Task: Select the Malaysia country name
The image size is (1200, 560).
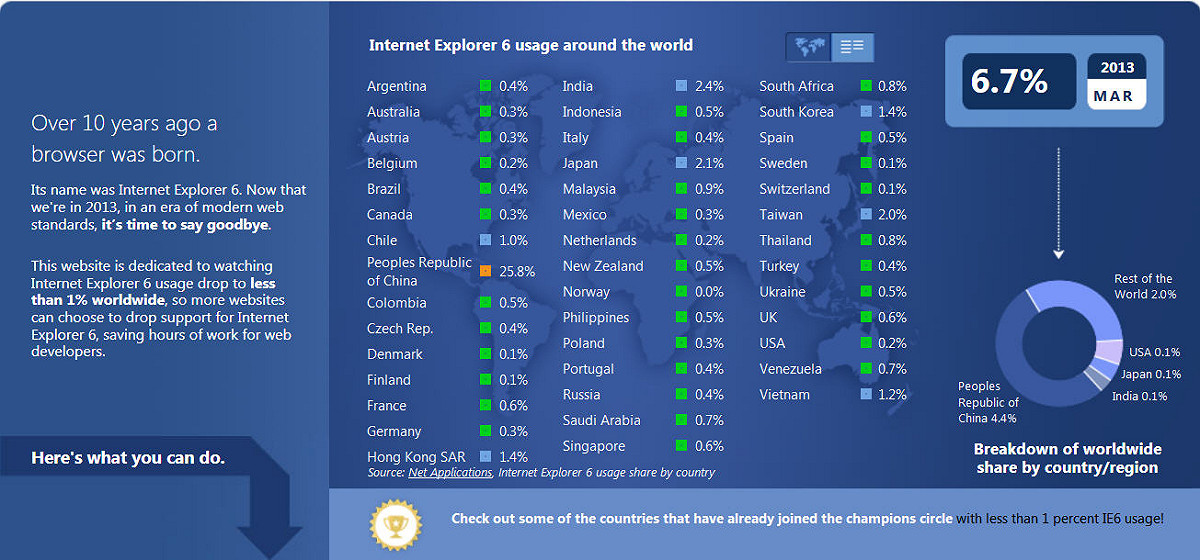Action: coord(589,189)
